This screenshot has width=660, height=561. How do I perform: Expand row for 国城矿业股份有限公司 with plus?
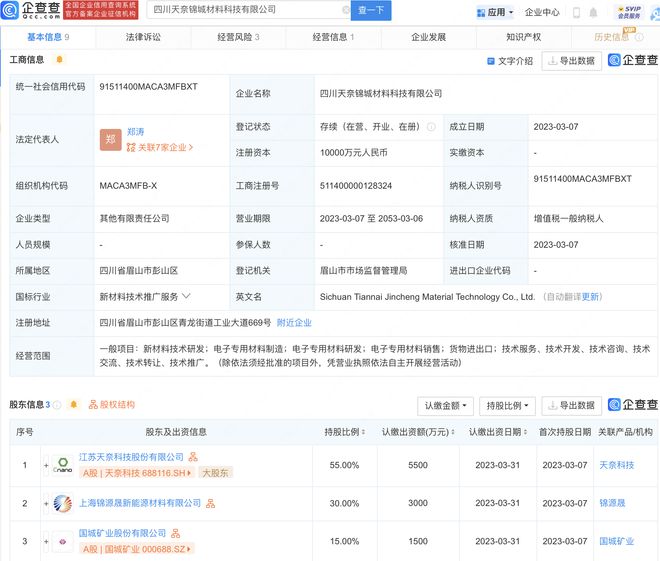[x=46, y=541]
